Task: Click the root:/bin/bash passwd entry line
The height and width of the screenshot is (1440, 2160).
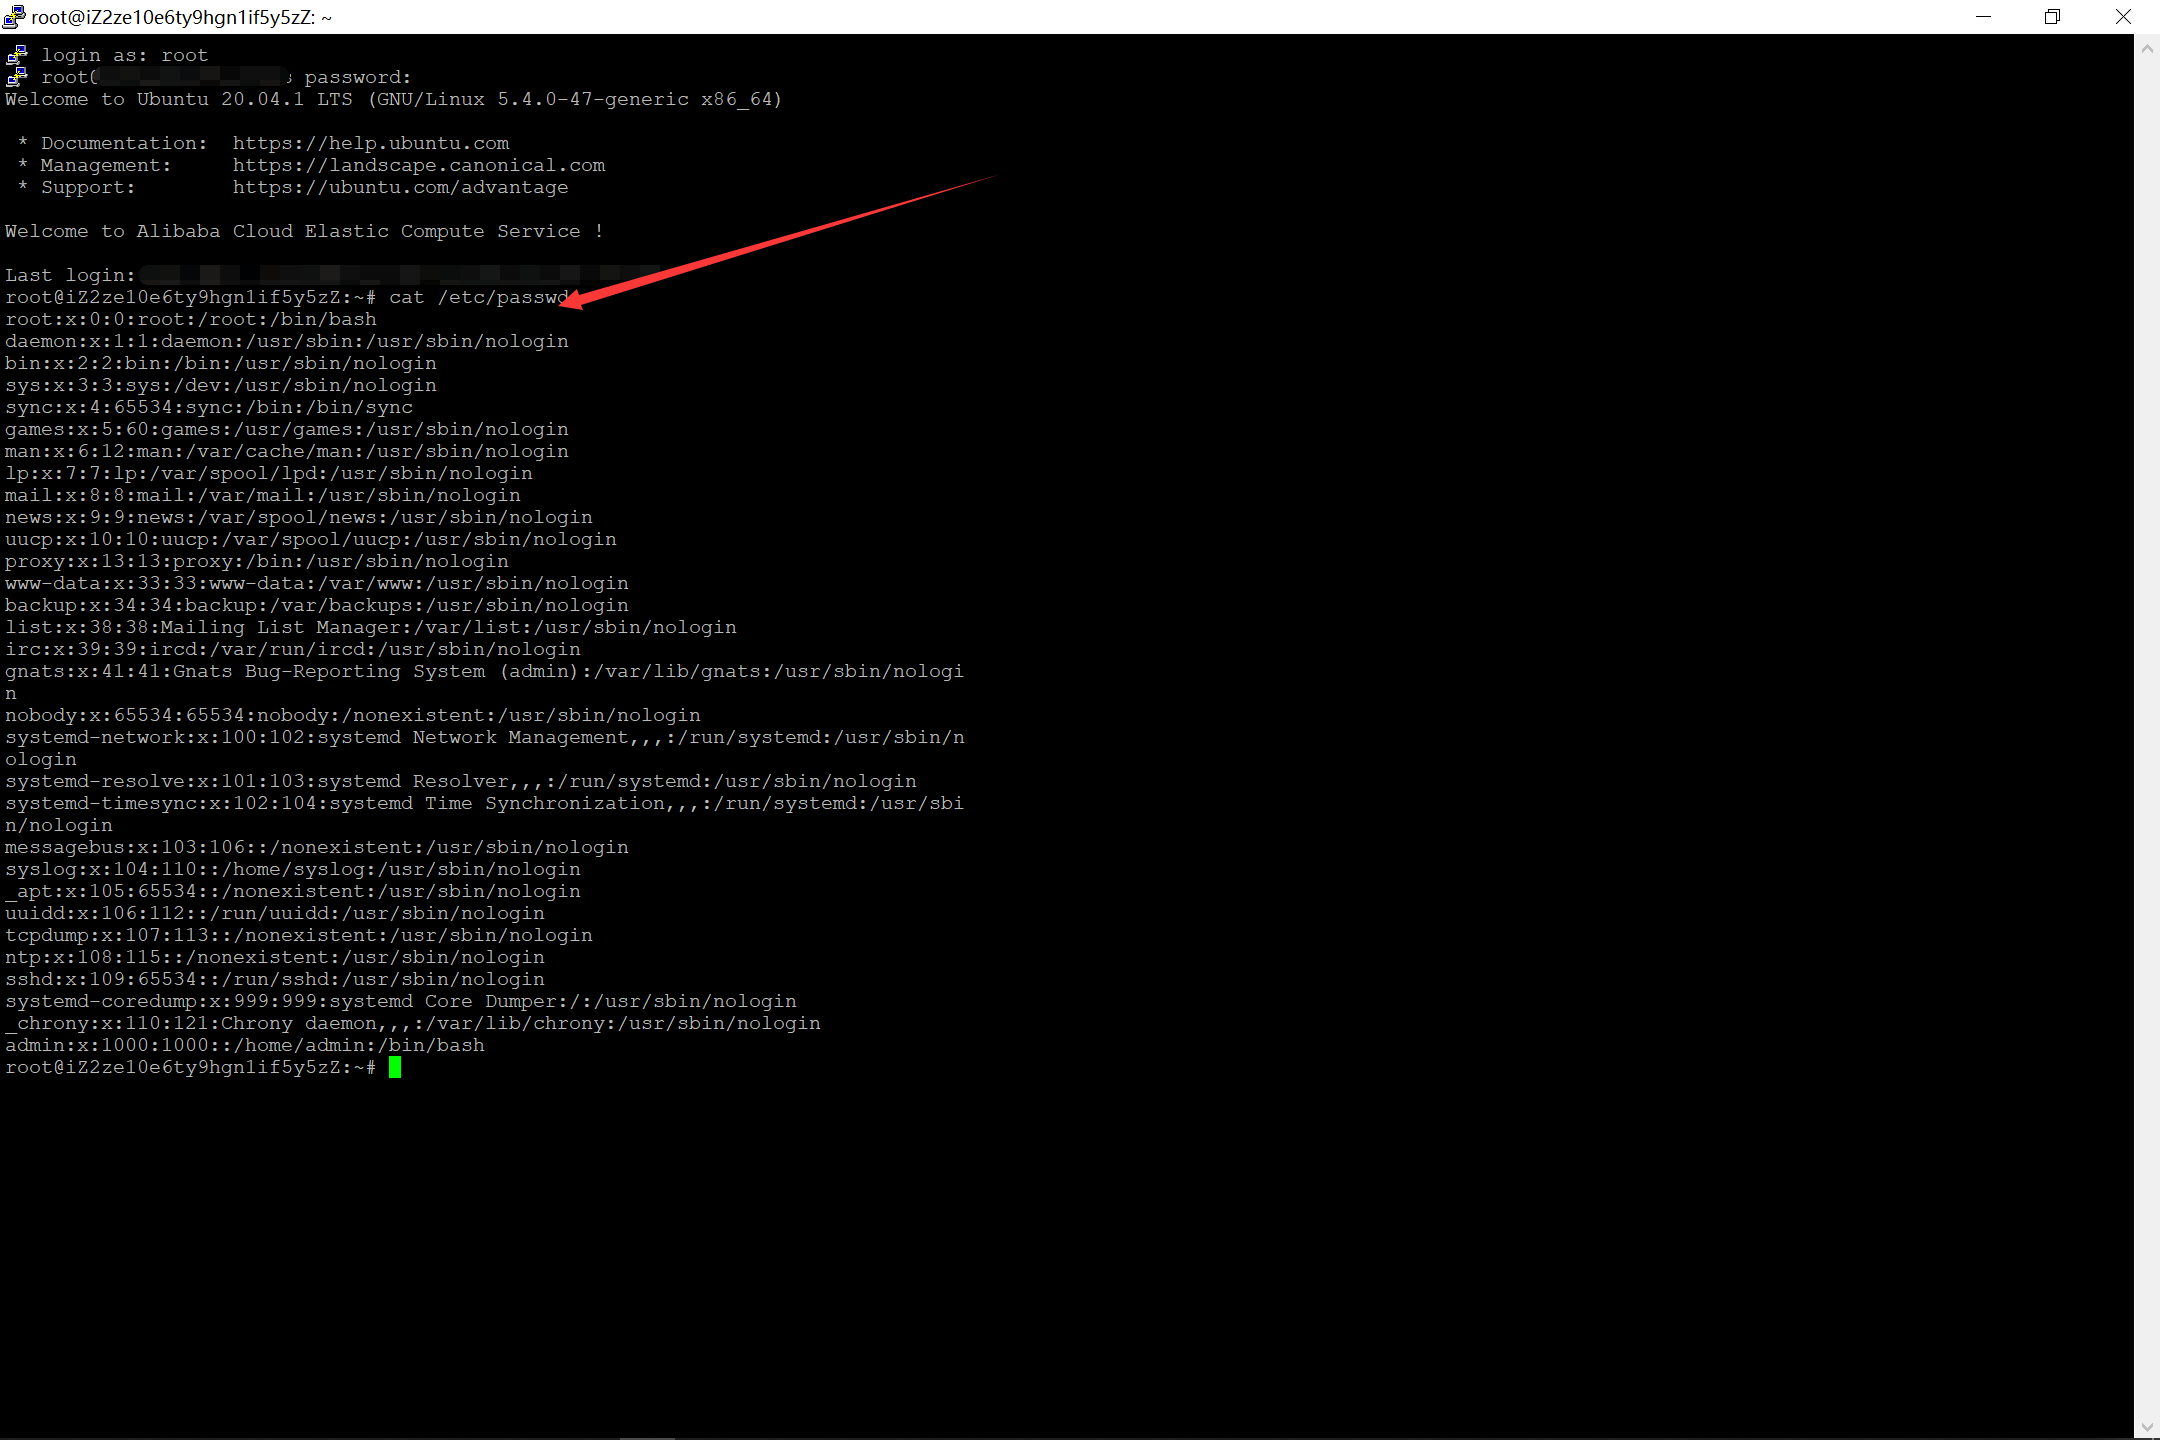Action: click(x=190, y=319)
